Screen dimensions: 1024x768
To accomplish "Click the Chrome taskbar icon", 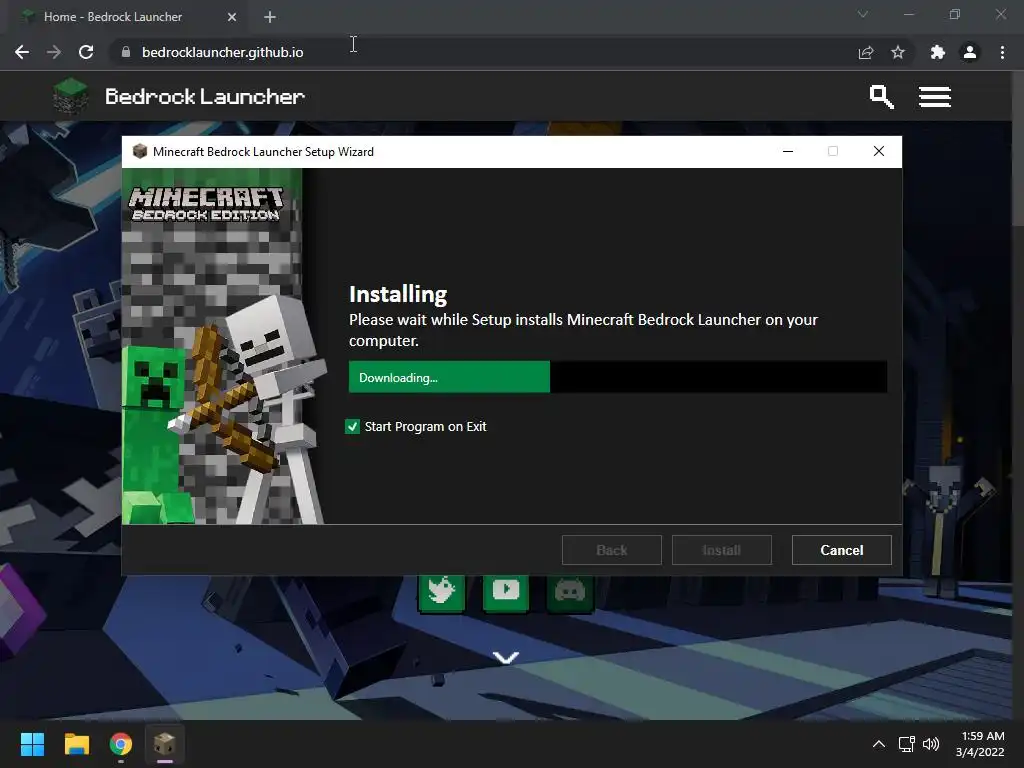I will click(121, 744).
